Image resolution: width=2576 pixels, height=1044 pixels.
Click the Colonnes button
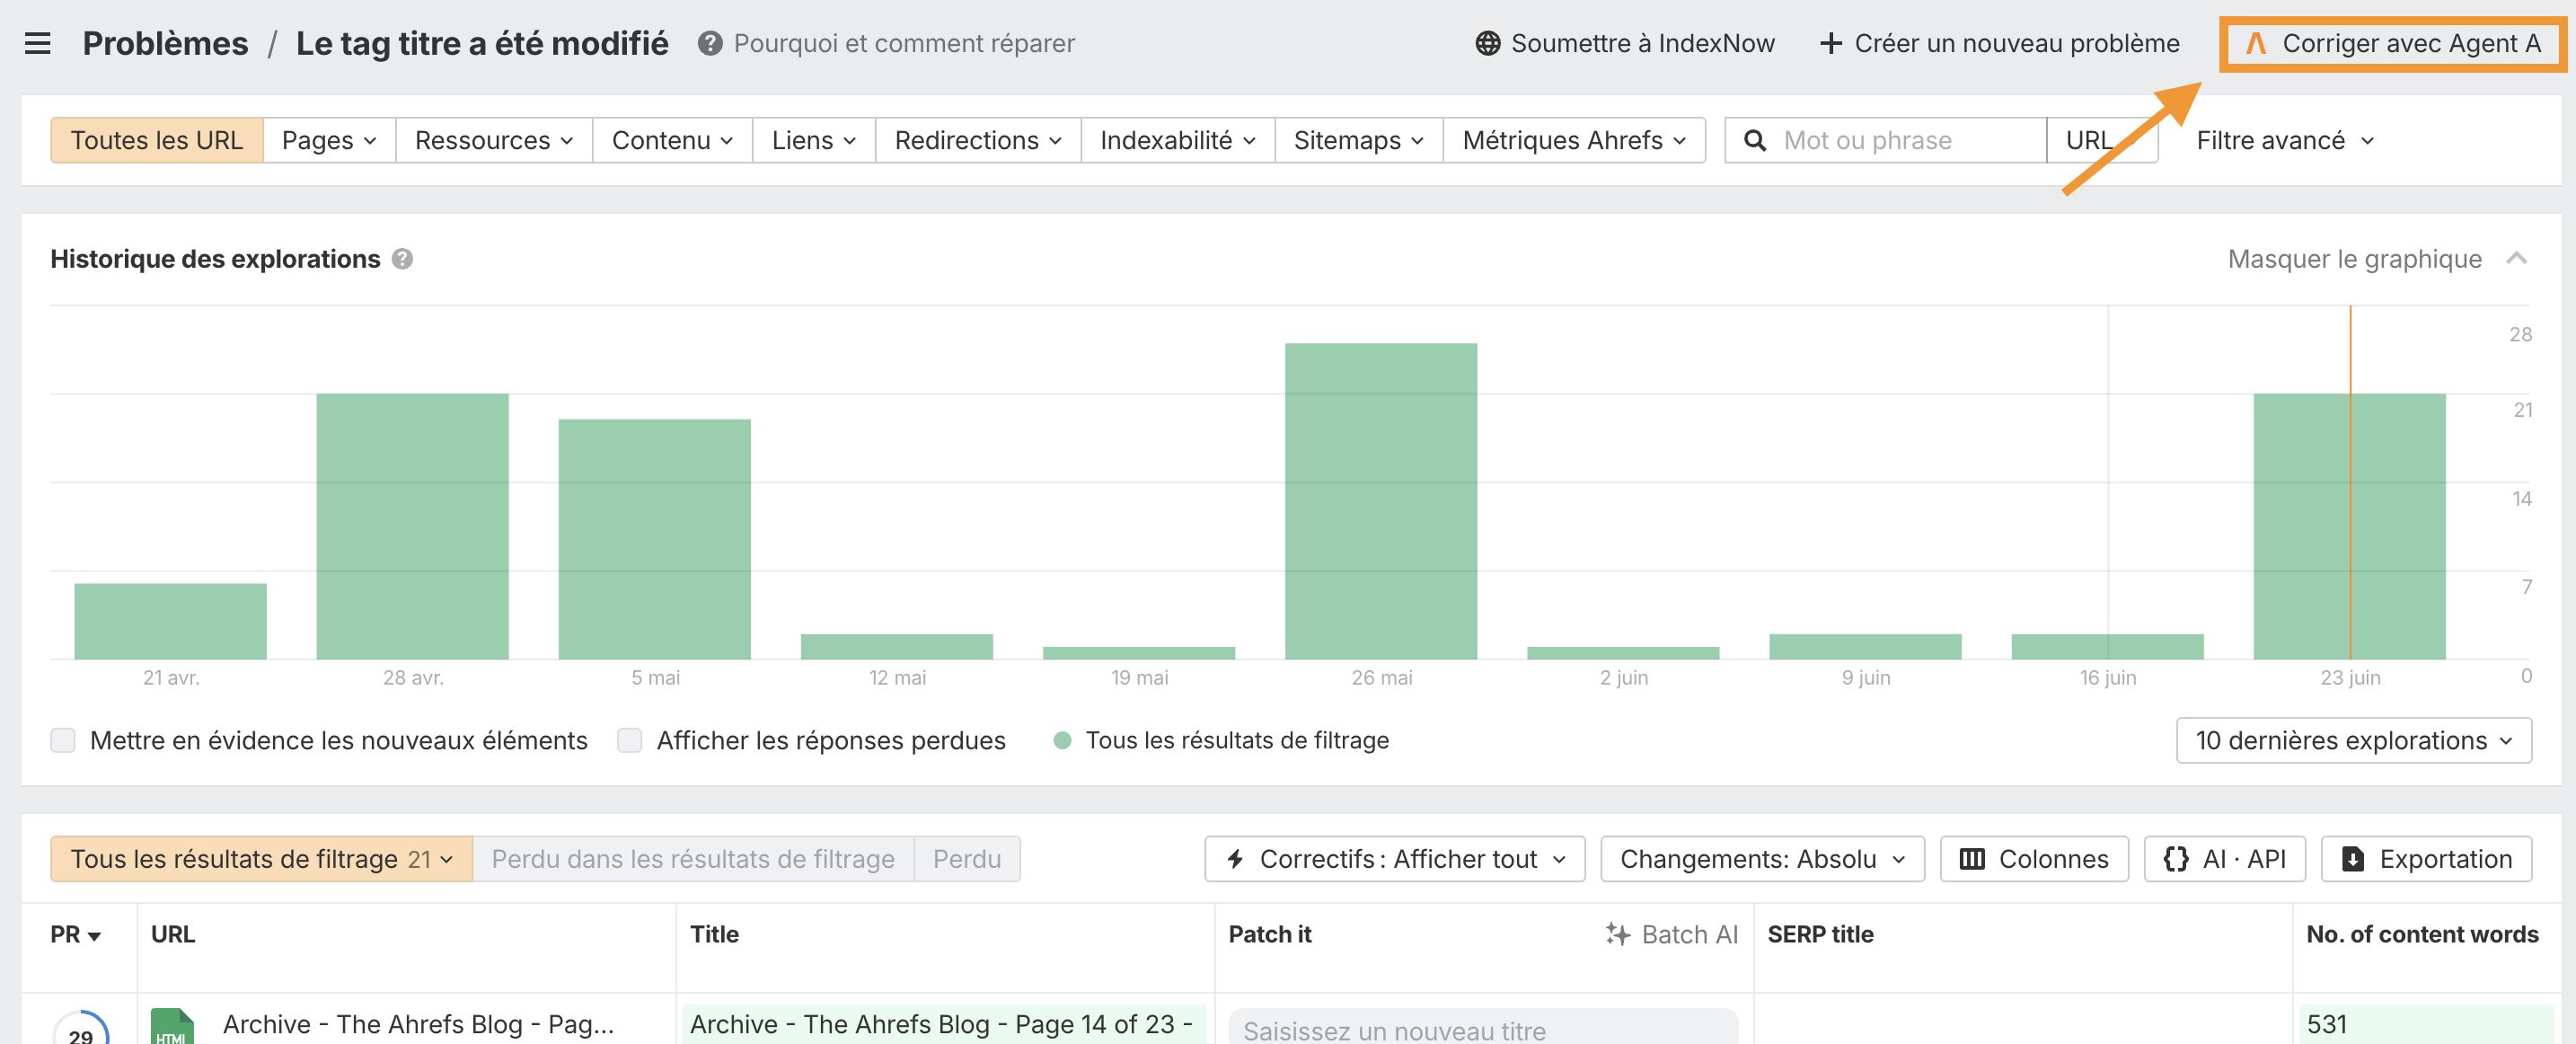[2034, 859]
